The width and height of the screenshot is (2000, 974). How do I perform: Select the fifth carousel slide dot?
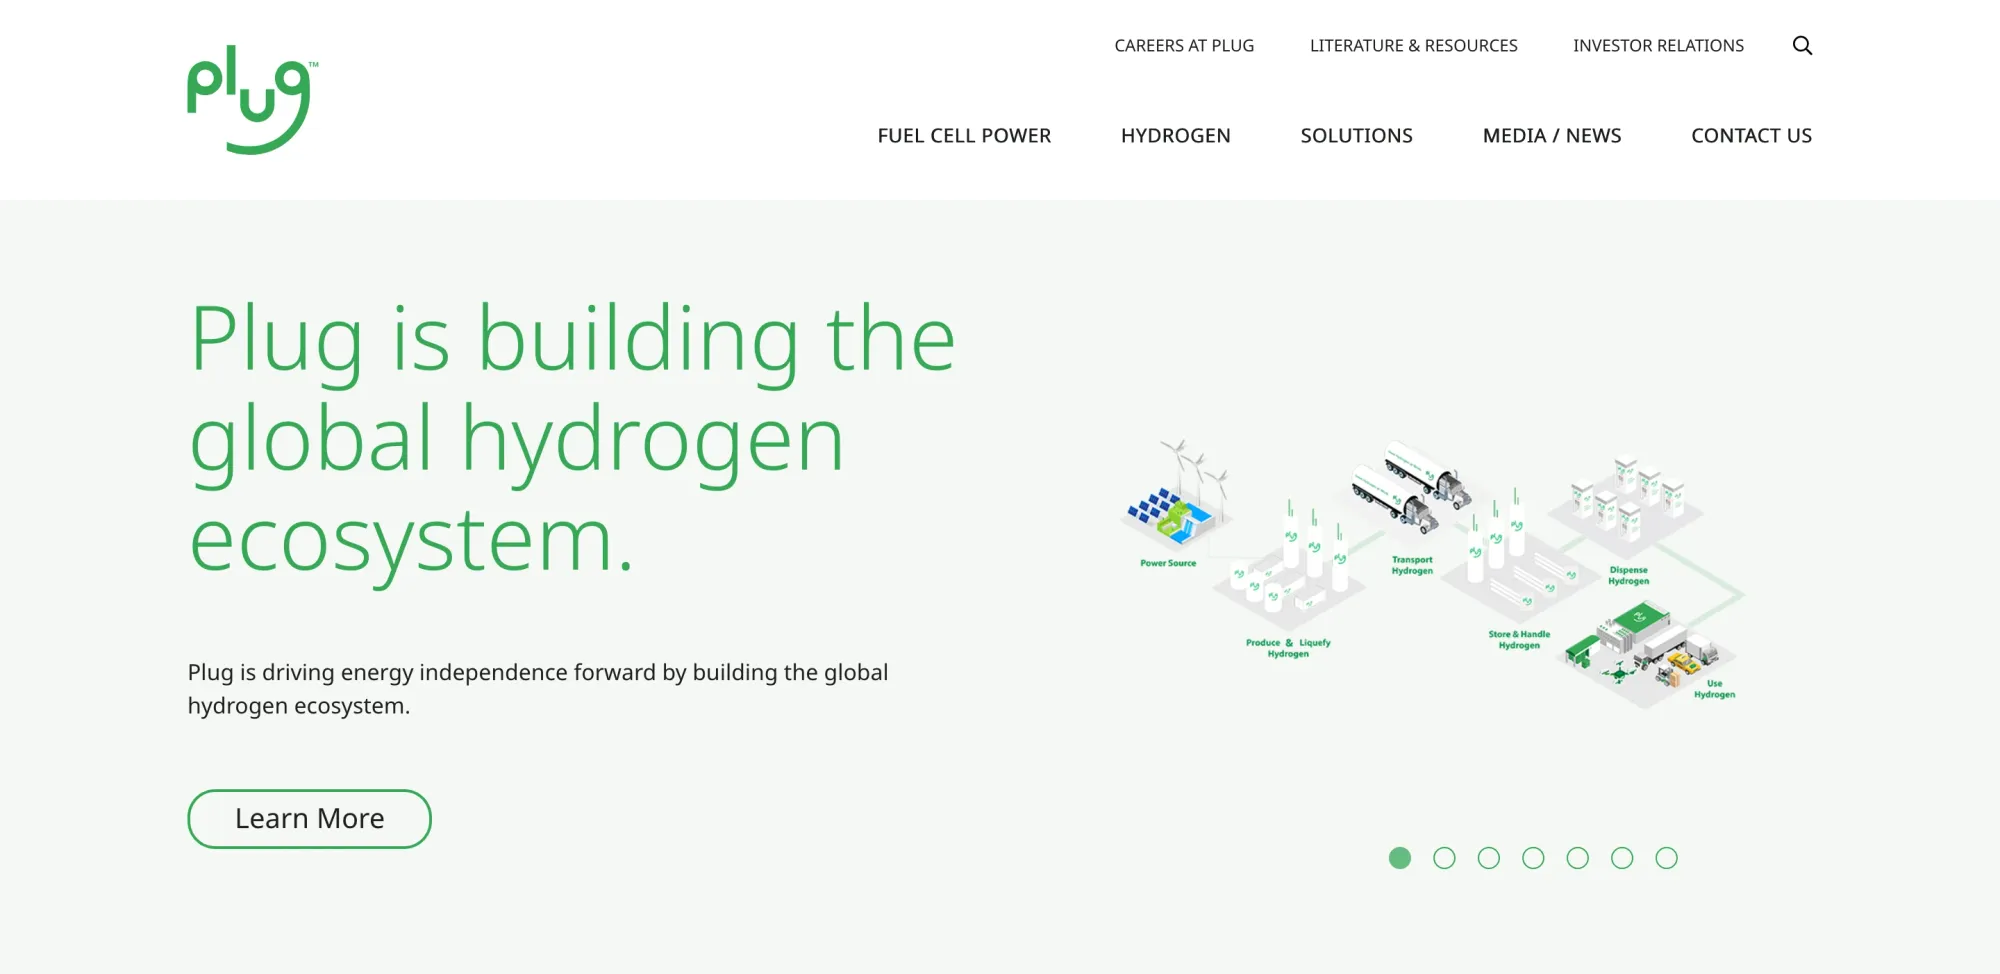point(1578,858)
